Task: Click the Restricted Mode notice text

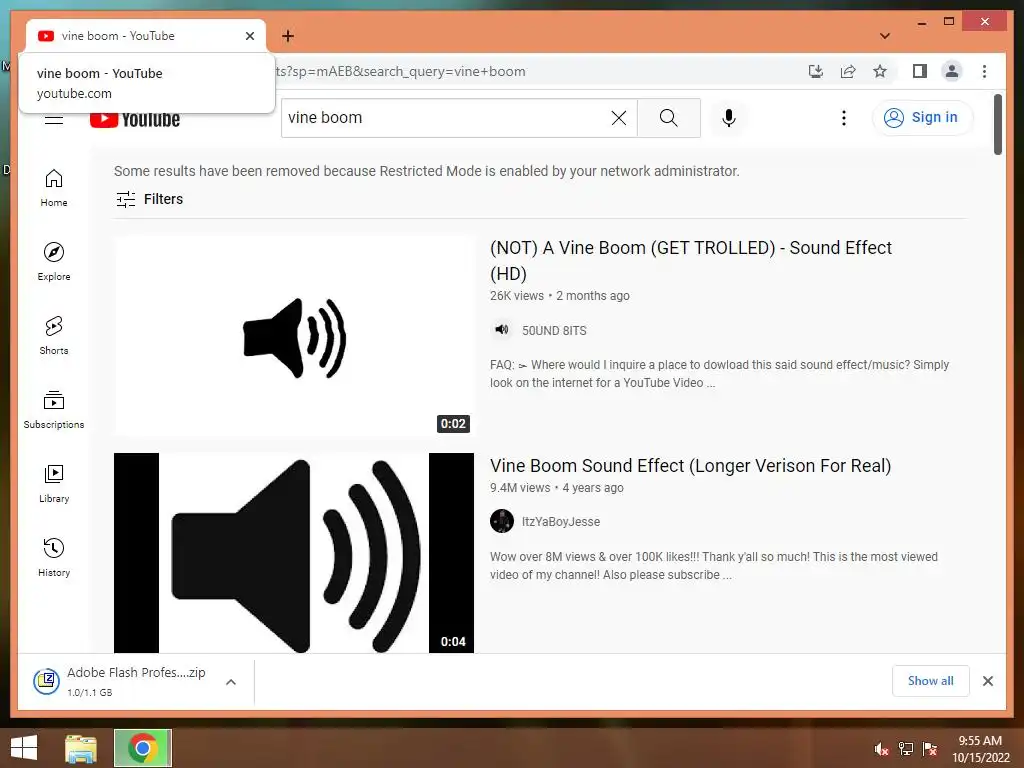Action: coord(426,171)
